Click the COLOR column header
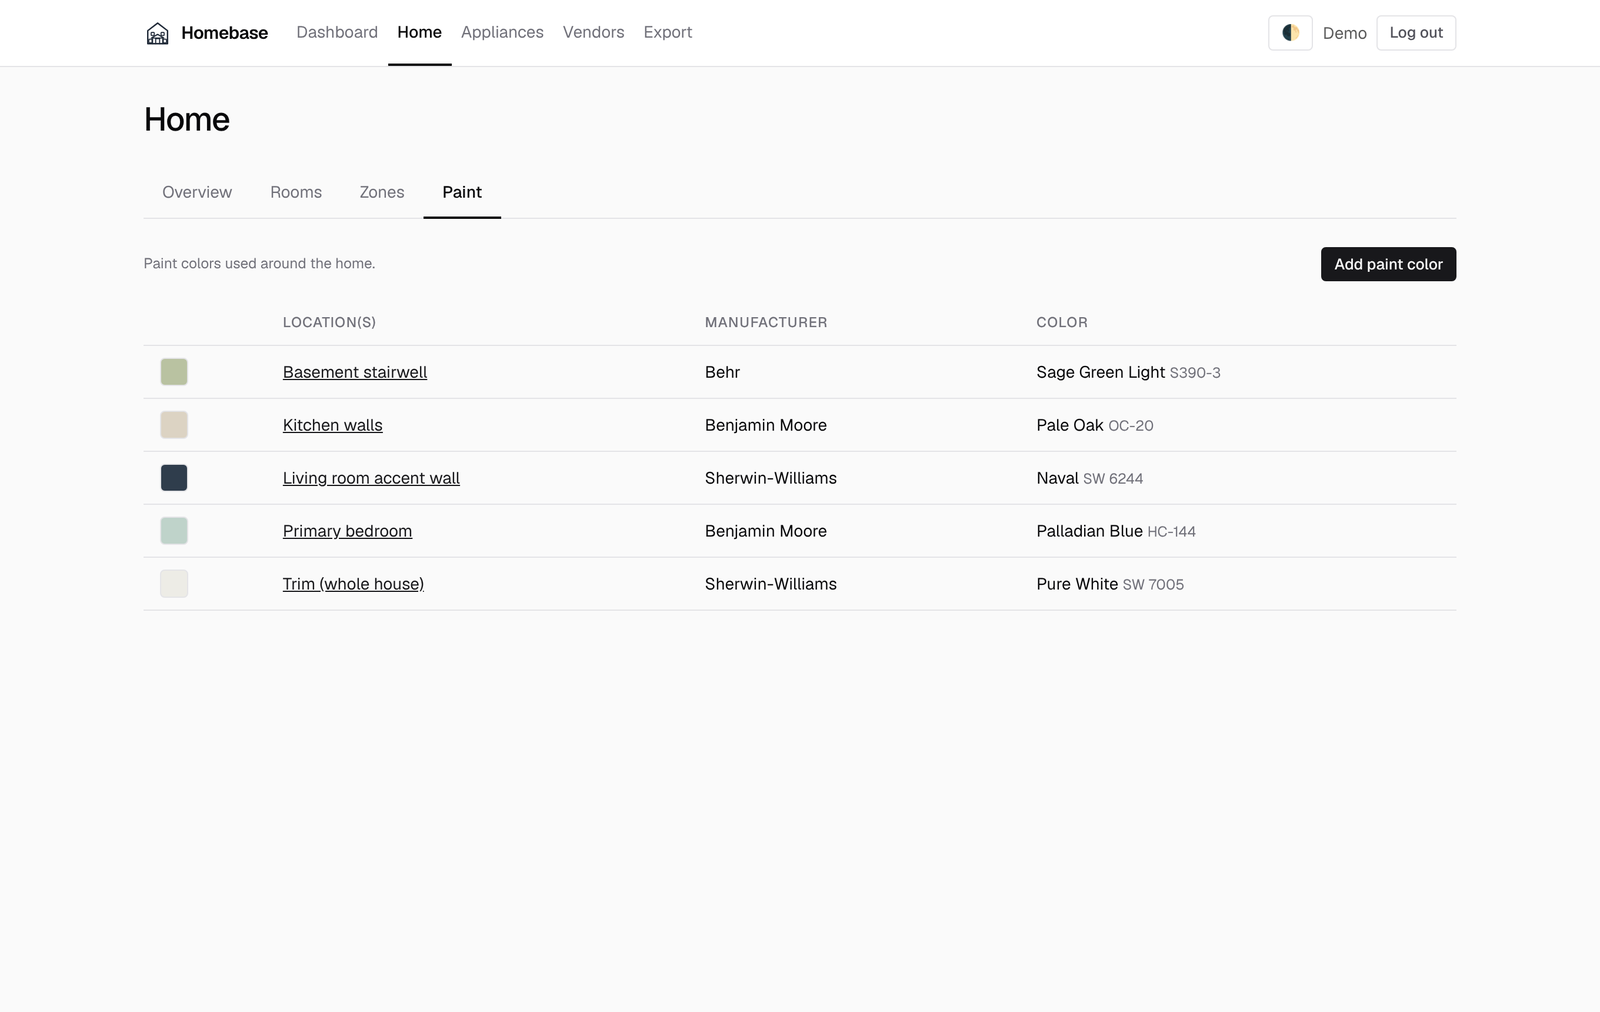1600x1012 pixels. click(x=1062, y=322)
